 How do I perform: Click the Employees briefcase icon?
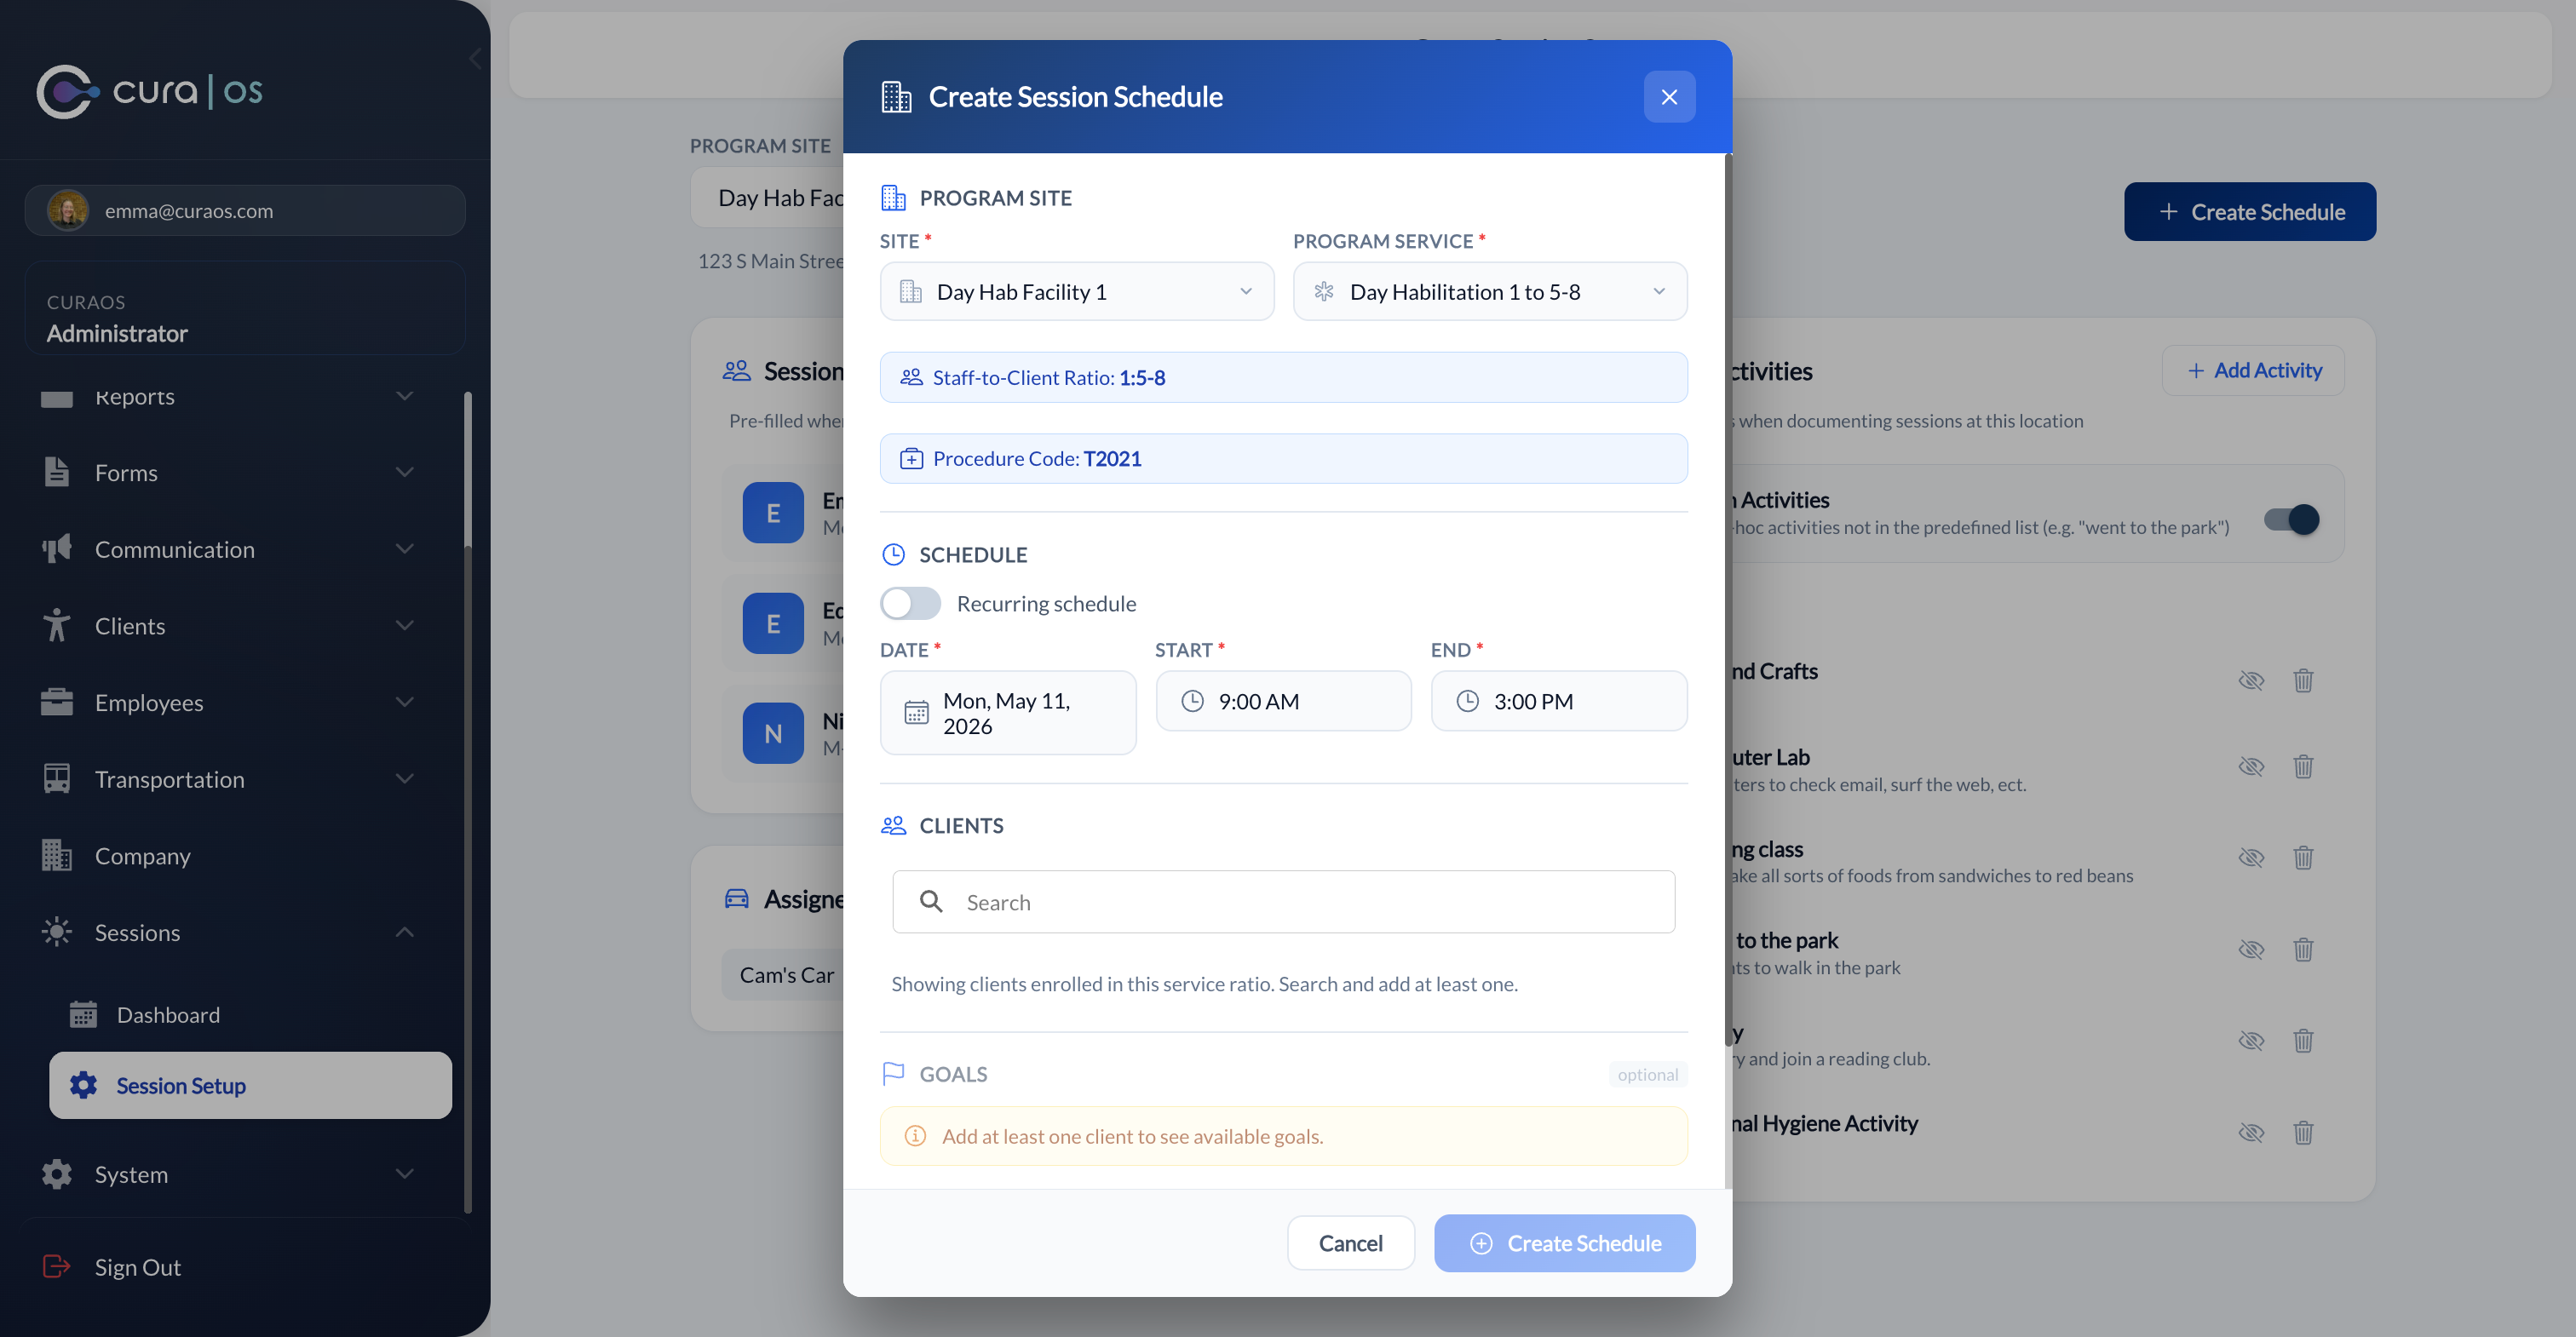[x=57, y=702]
